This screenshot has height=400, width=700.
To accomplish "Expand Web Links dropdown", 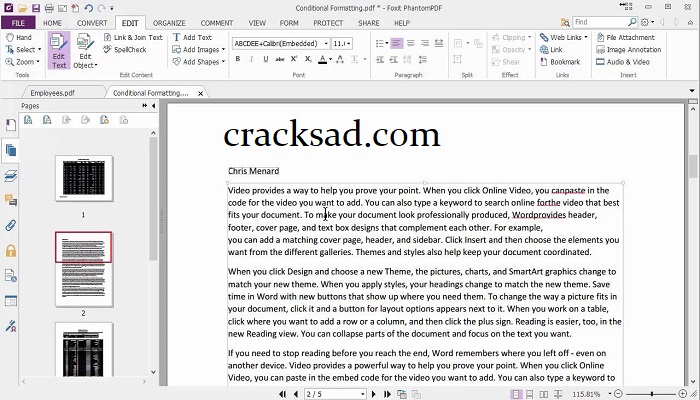I will pos(586,38).
